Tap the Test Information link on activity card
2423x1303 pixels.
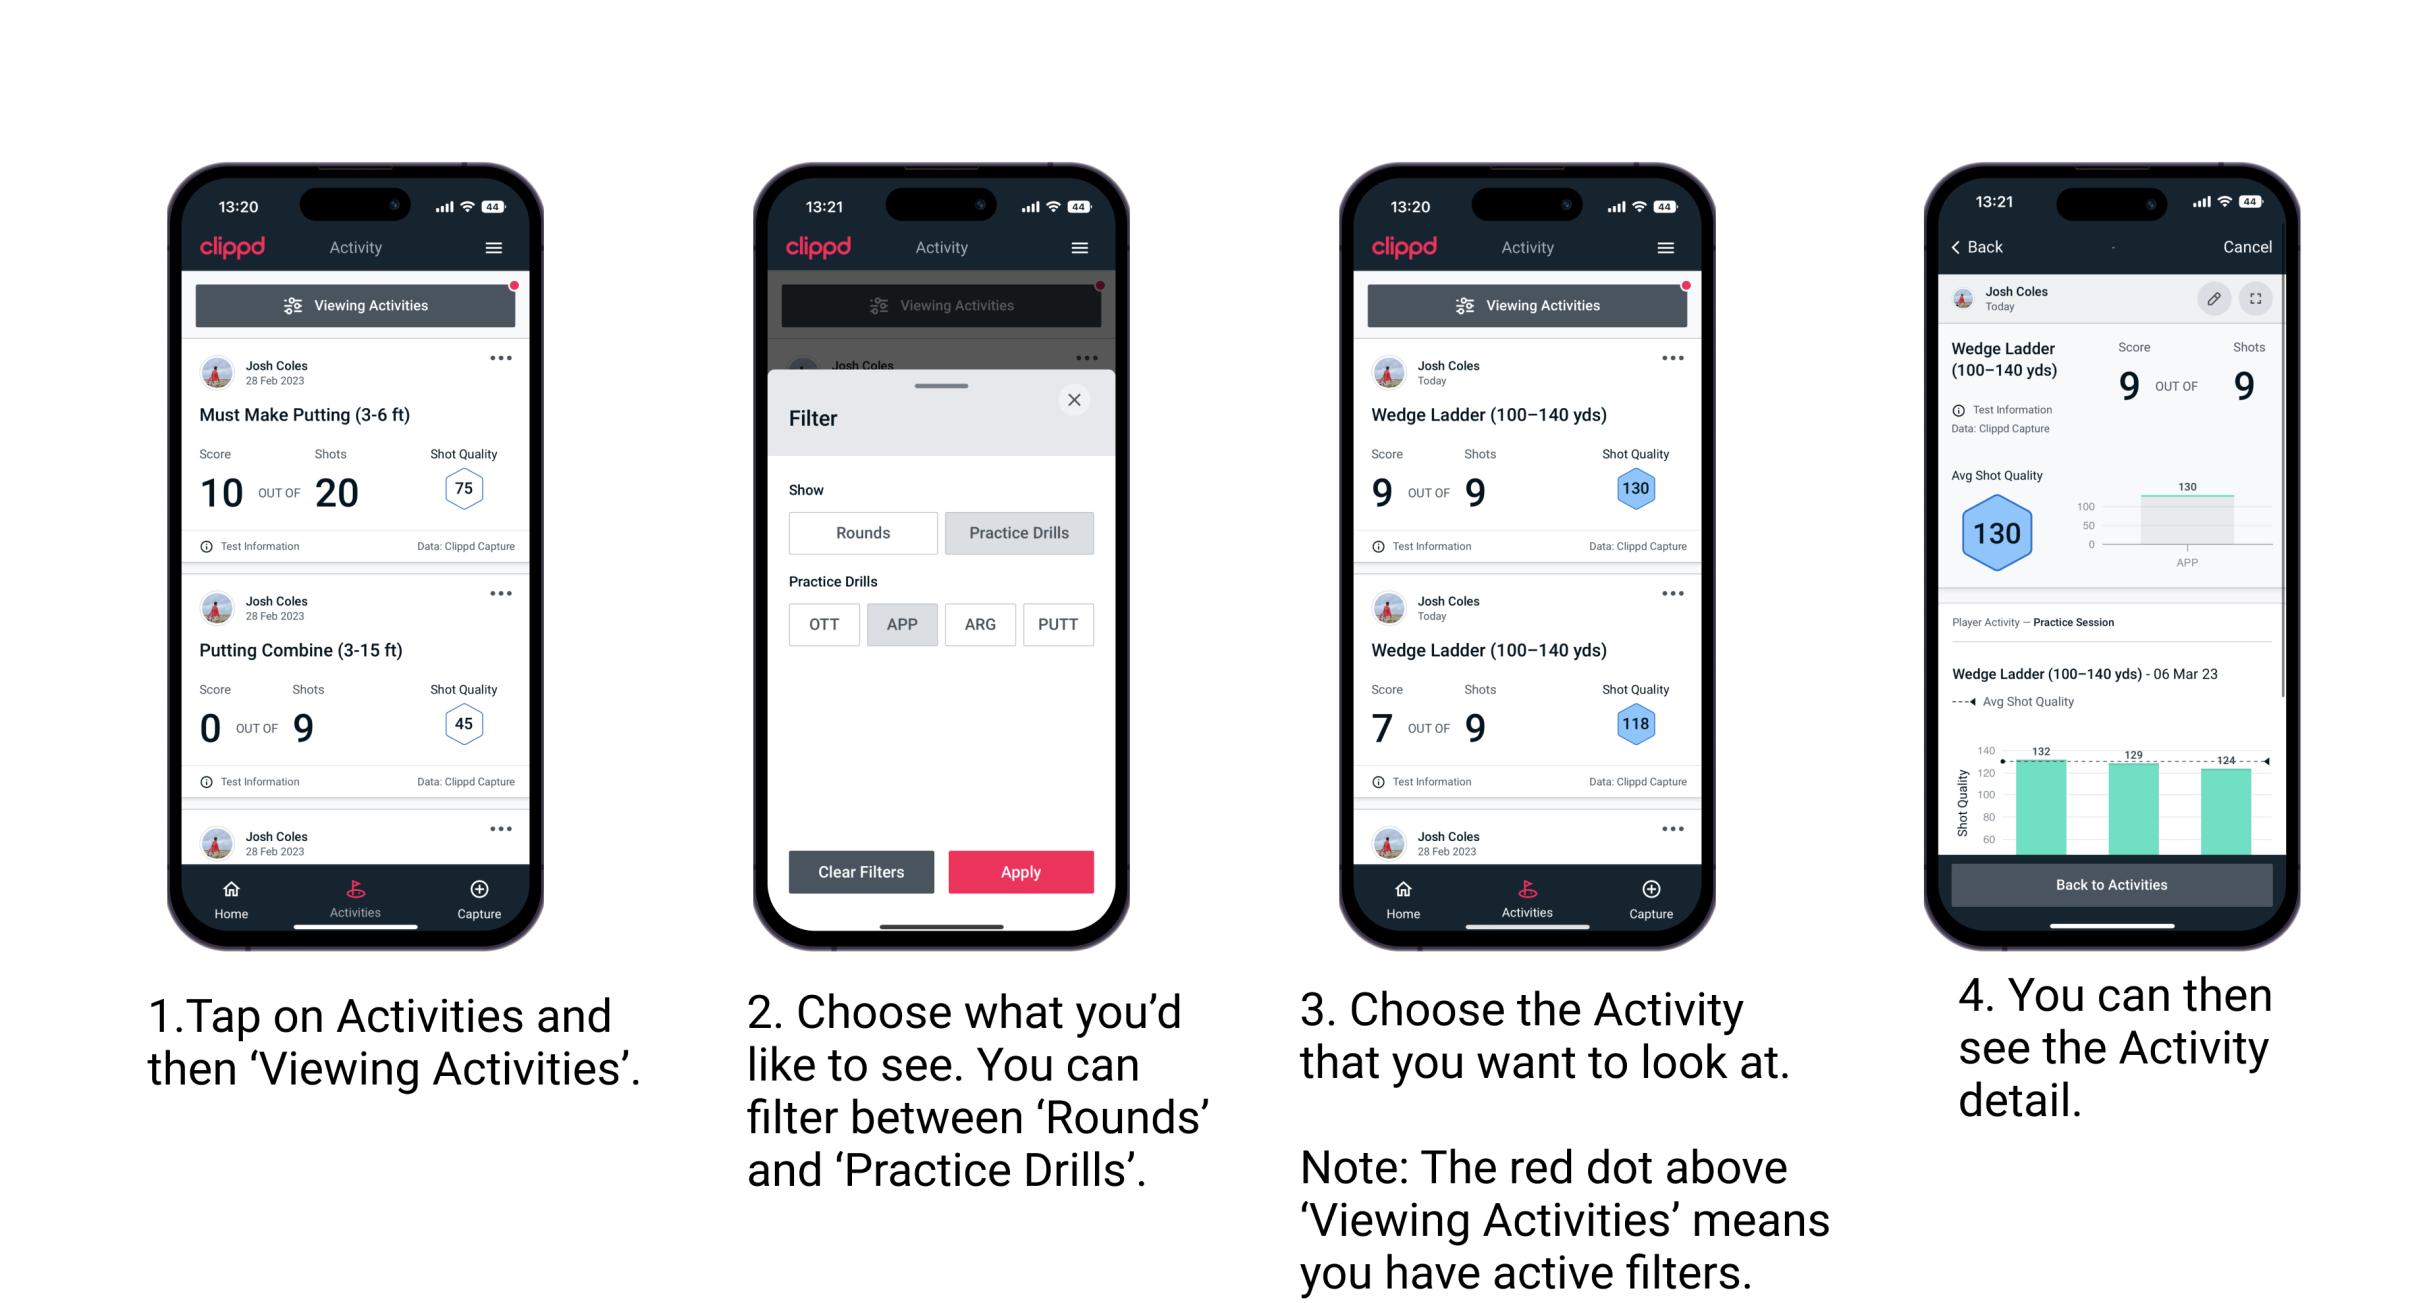(262, 546)
